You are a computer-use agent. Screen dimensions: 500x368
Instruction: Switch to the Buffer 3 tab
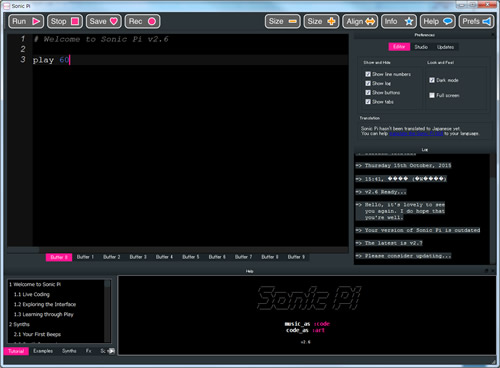click(138, 257)
